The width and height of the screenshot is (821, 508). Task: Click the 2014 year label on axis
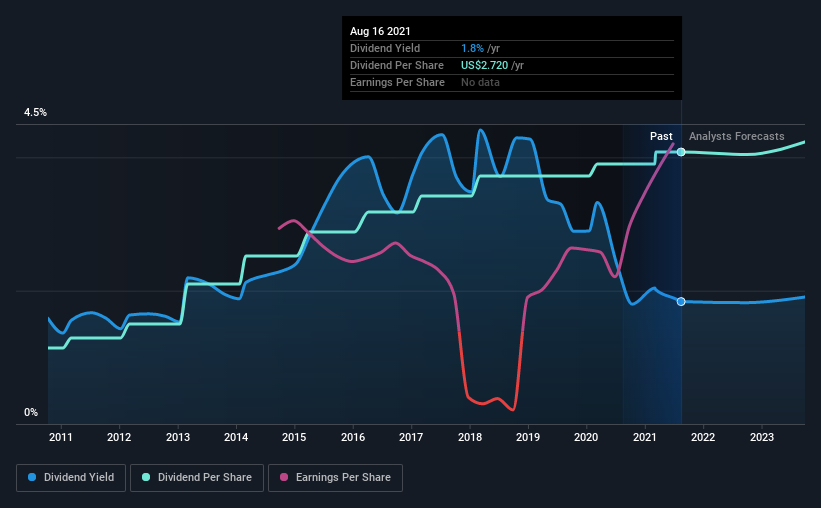point(236,437)
